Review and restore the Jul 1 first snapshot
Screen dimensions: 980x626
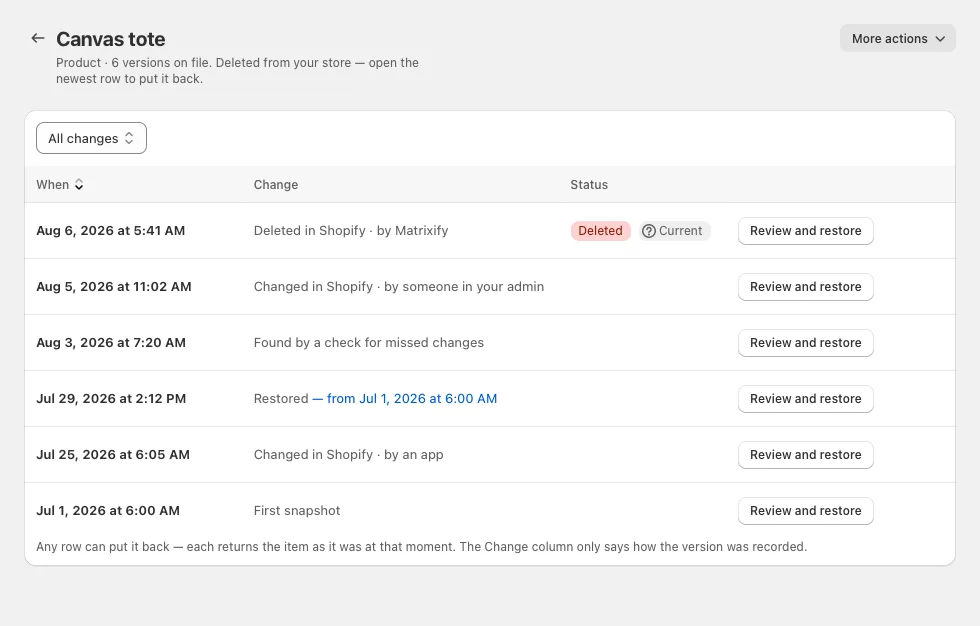tap(805, 510)
